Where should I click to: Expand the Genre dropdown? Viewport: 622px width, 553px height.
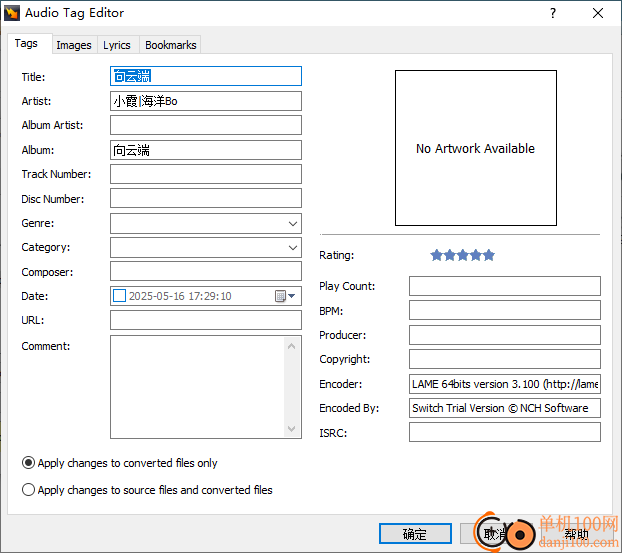(293, 224)
